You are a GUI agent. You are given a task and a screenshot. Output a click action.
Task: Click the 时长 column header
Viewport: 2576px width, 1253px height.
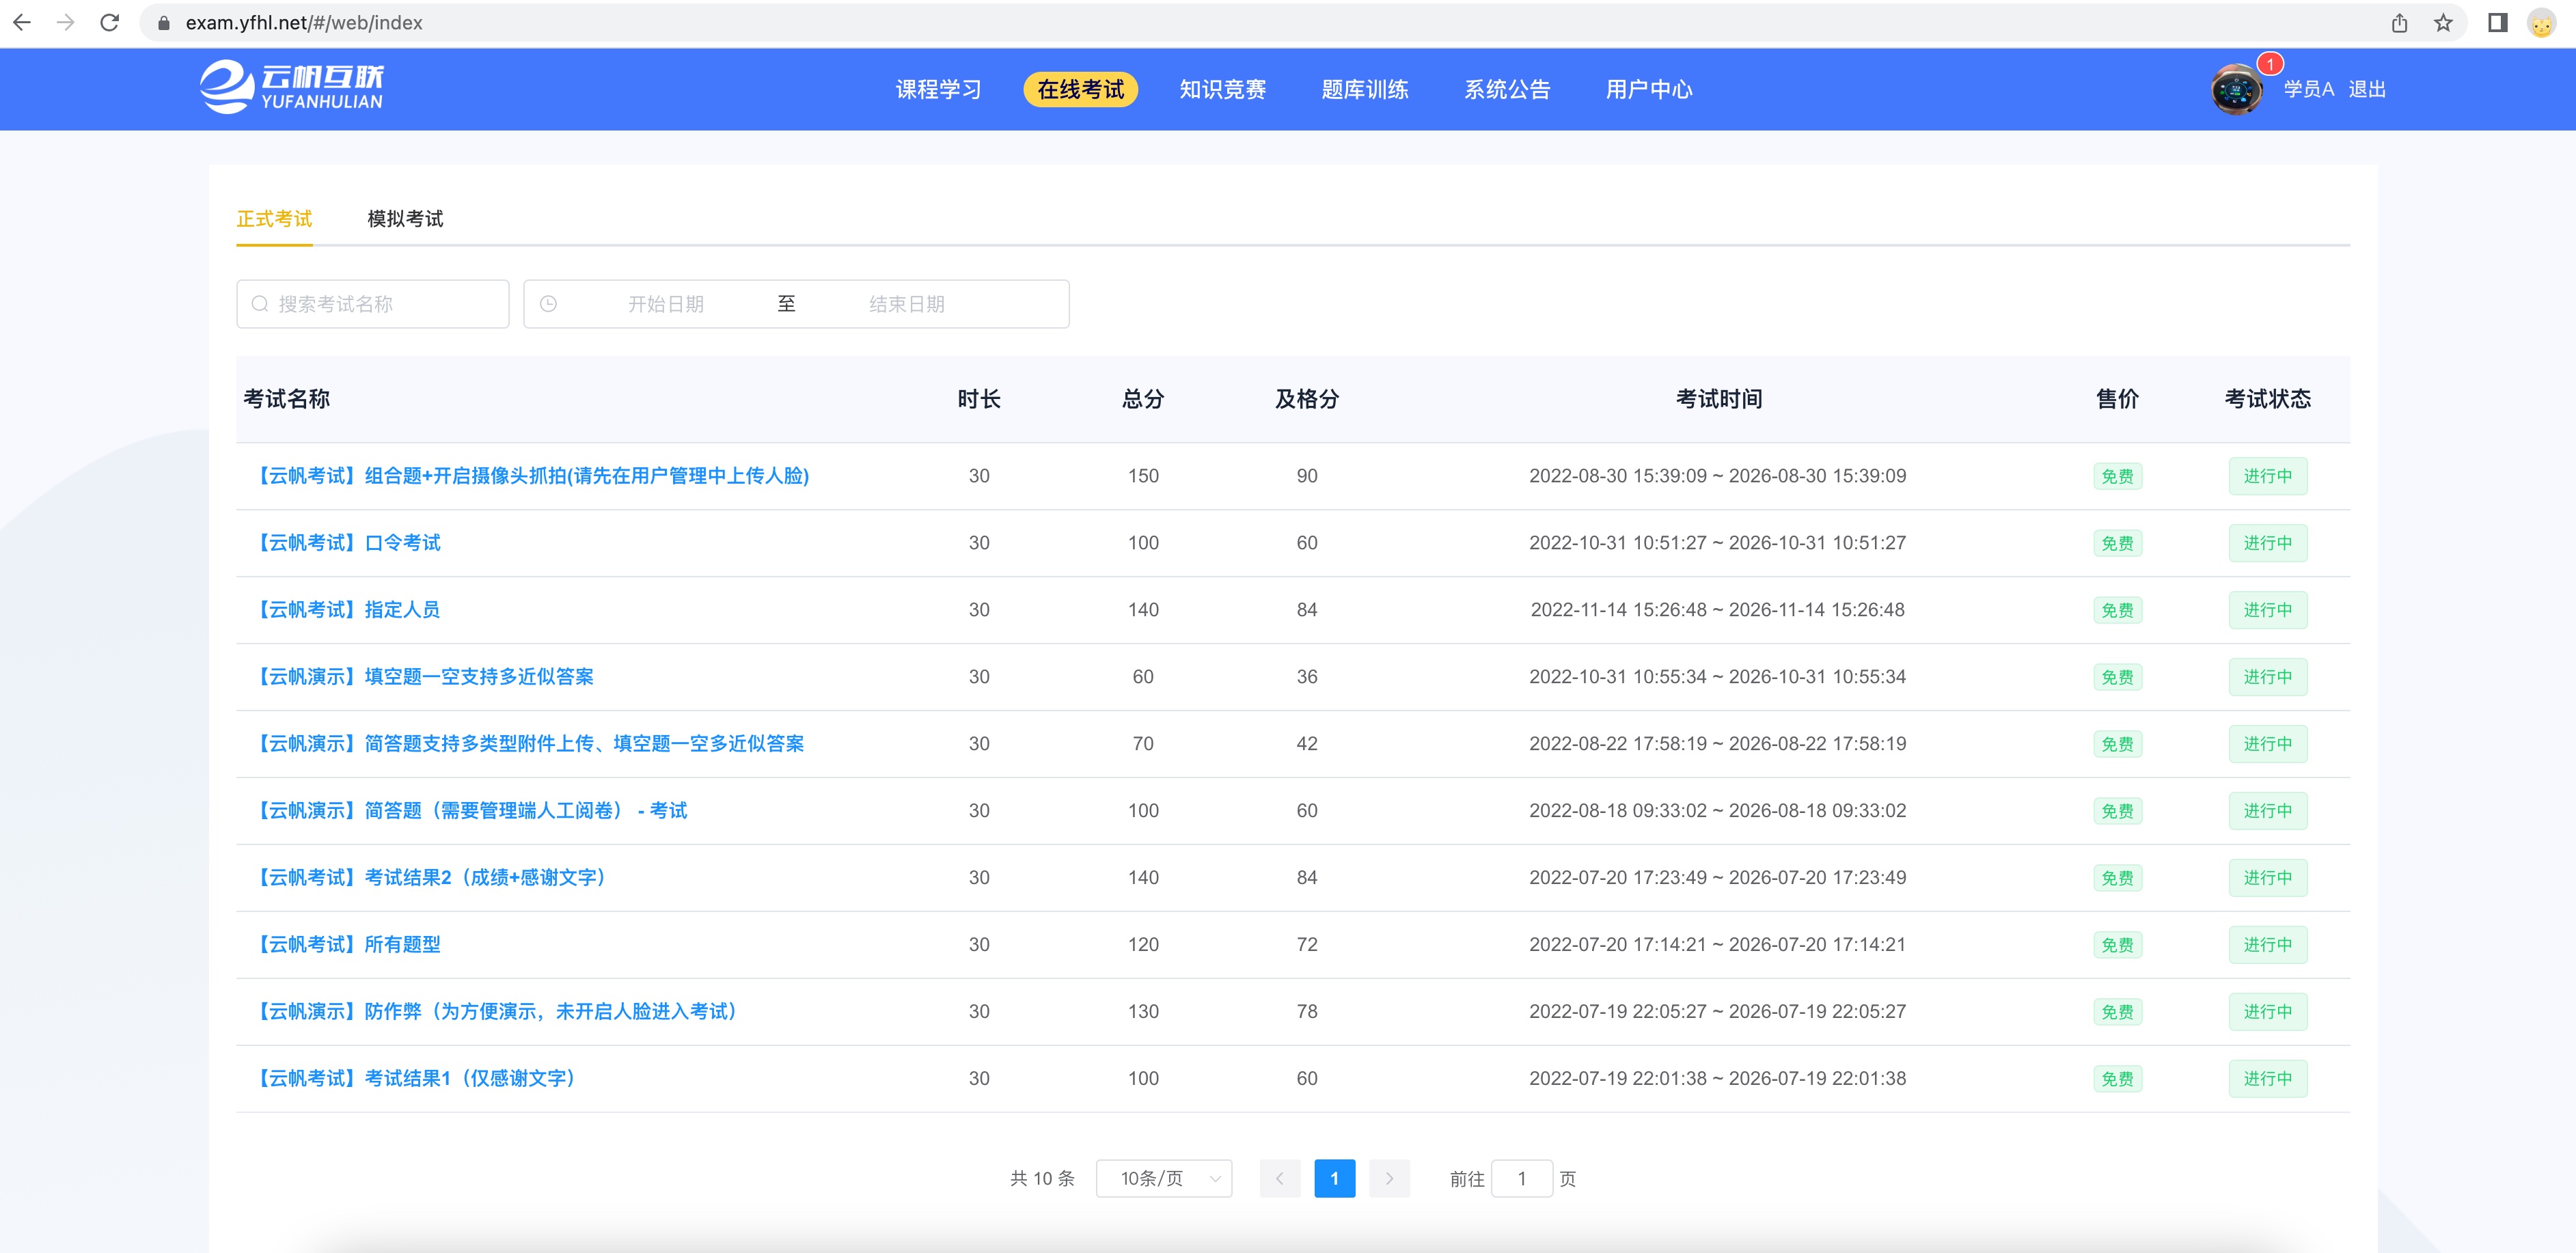[979, 399]
